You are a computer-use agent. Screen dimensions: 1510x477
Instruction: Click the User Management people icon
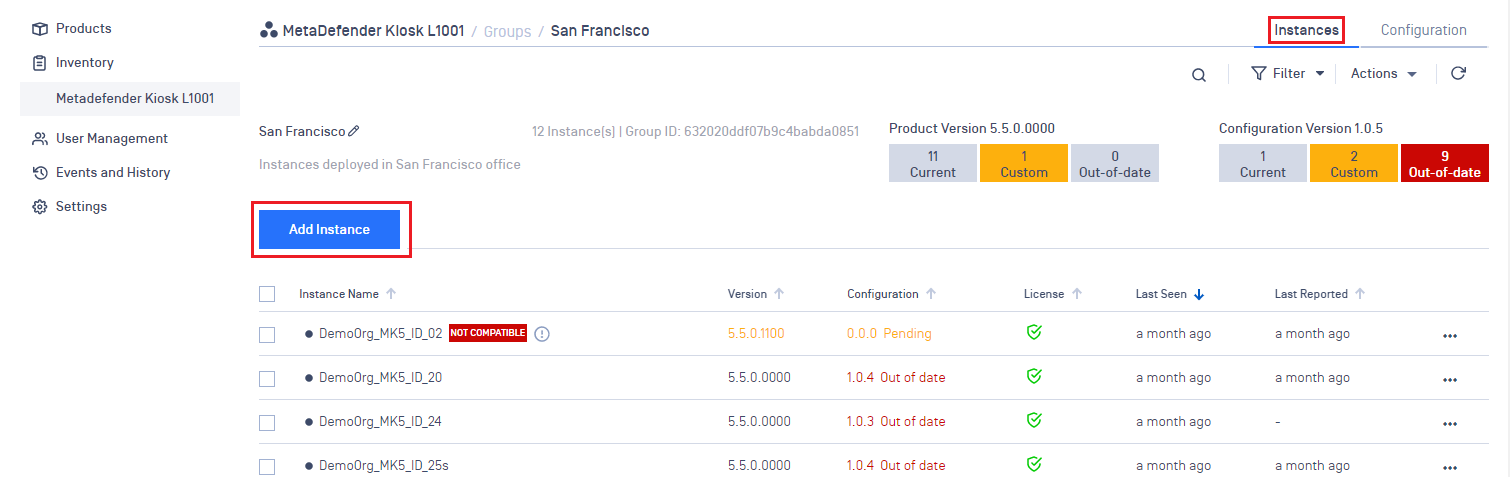[40, 138]
